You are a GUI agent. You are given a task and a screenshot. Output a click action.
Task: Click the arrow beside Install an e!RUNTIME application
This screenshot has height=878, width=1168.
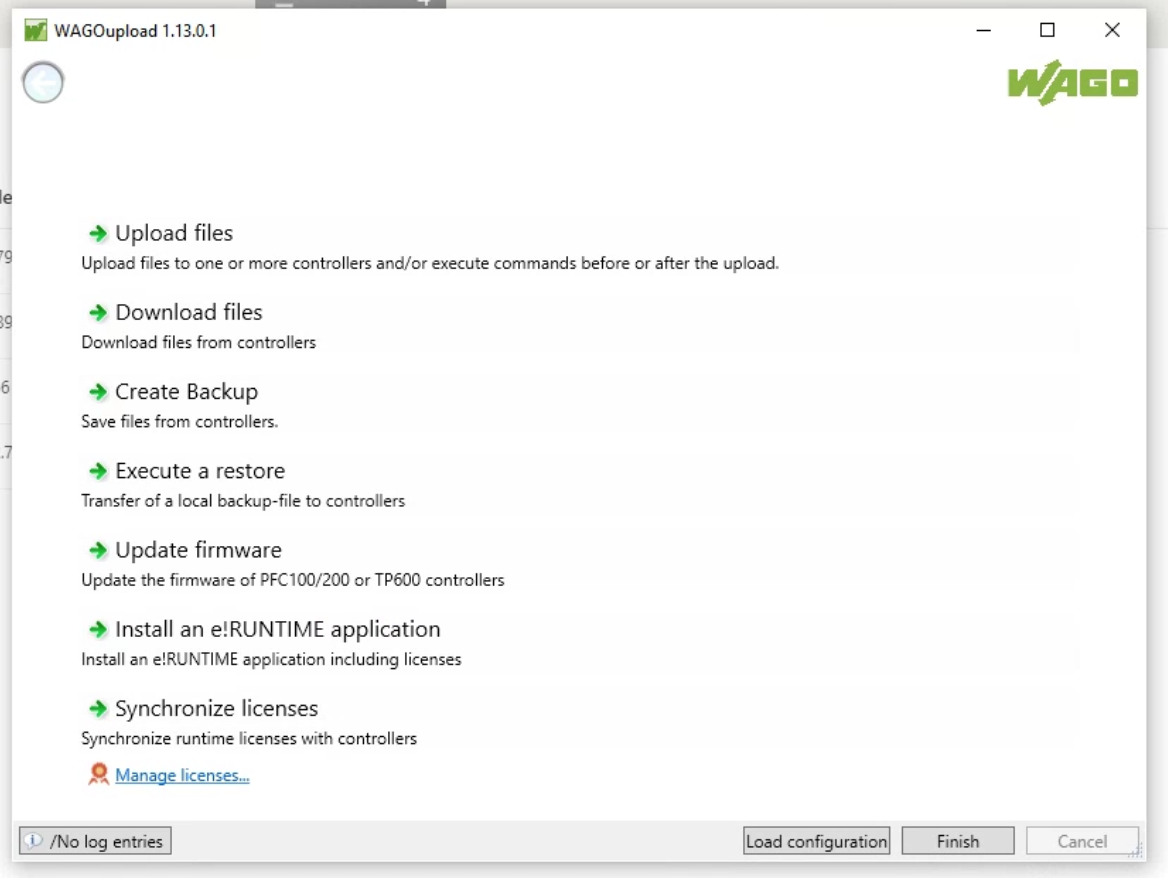click(x=98, y=630)
